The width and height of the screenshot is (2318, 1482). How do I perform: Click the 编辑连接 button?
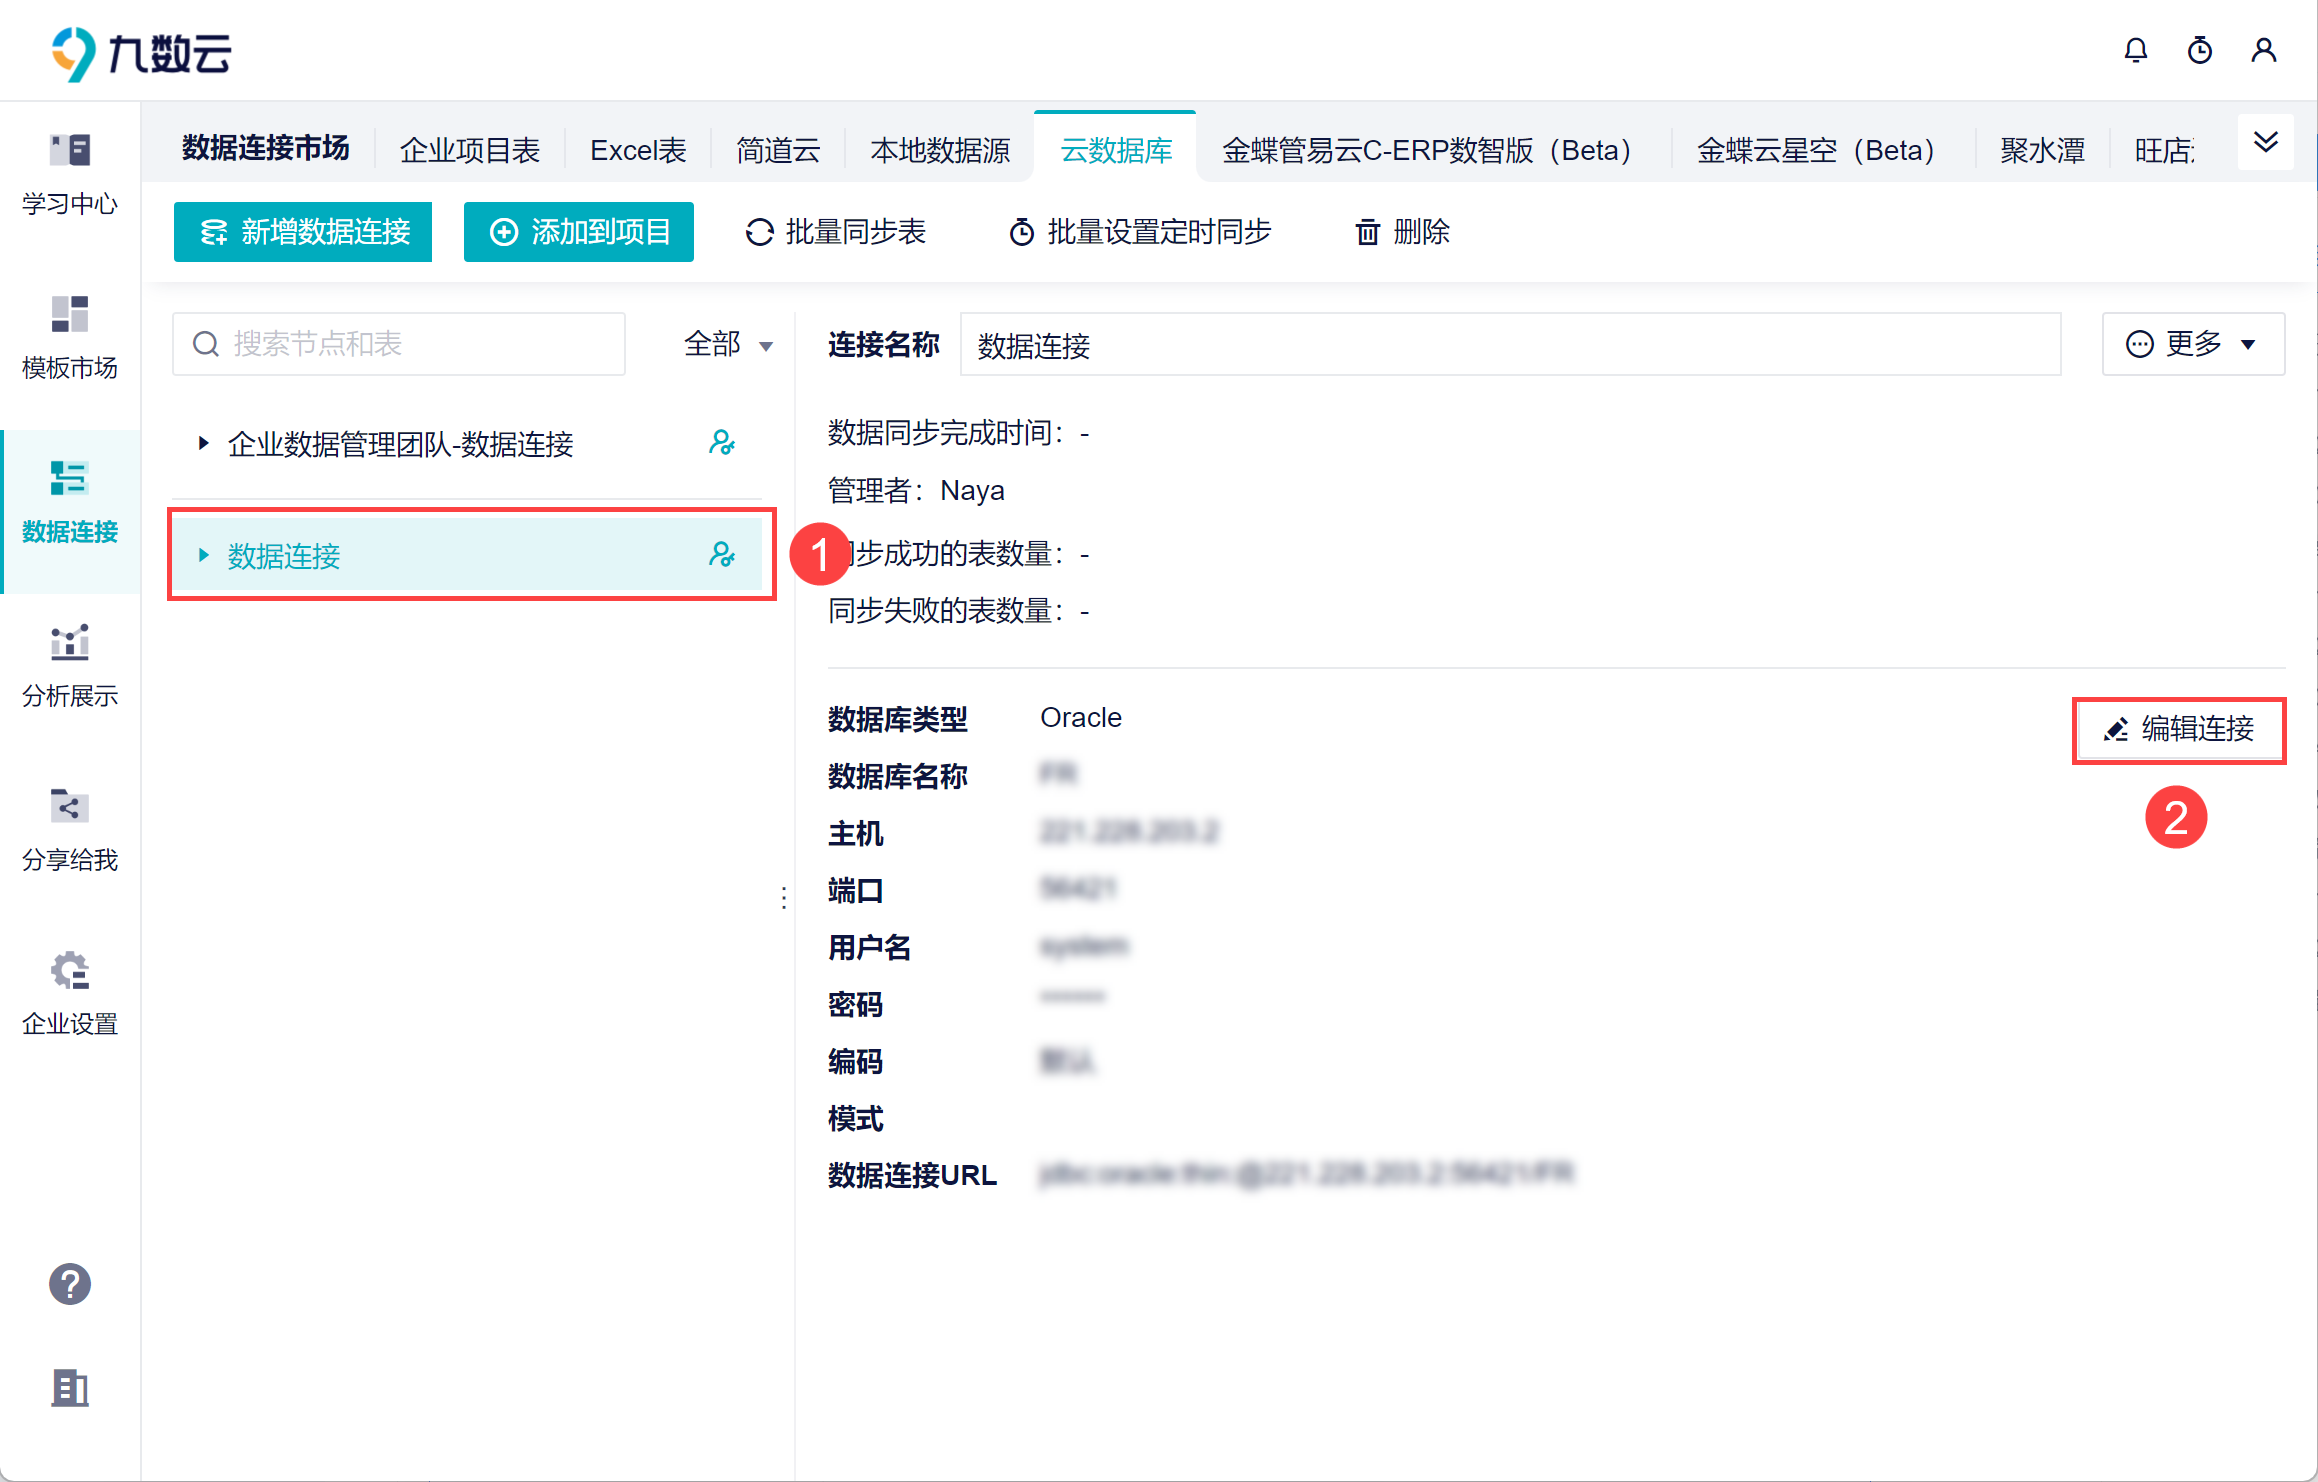(x=2179, y=730)
